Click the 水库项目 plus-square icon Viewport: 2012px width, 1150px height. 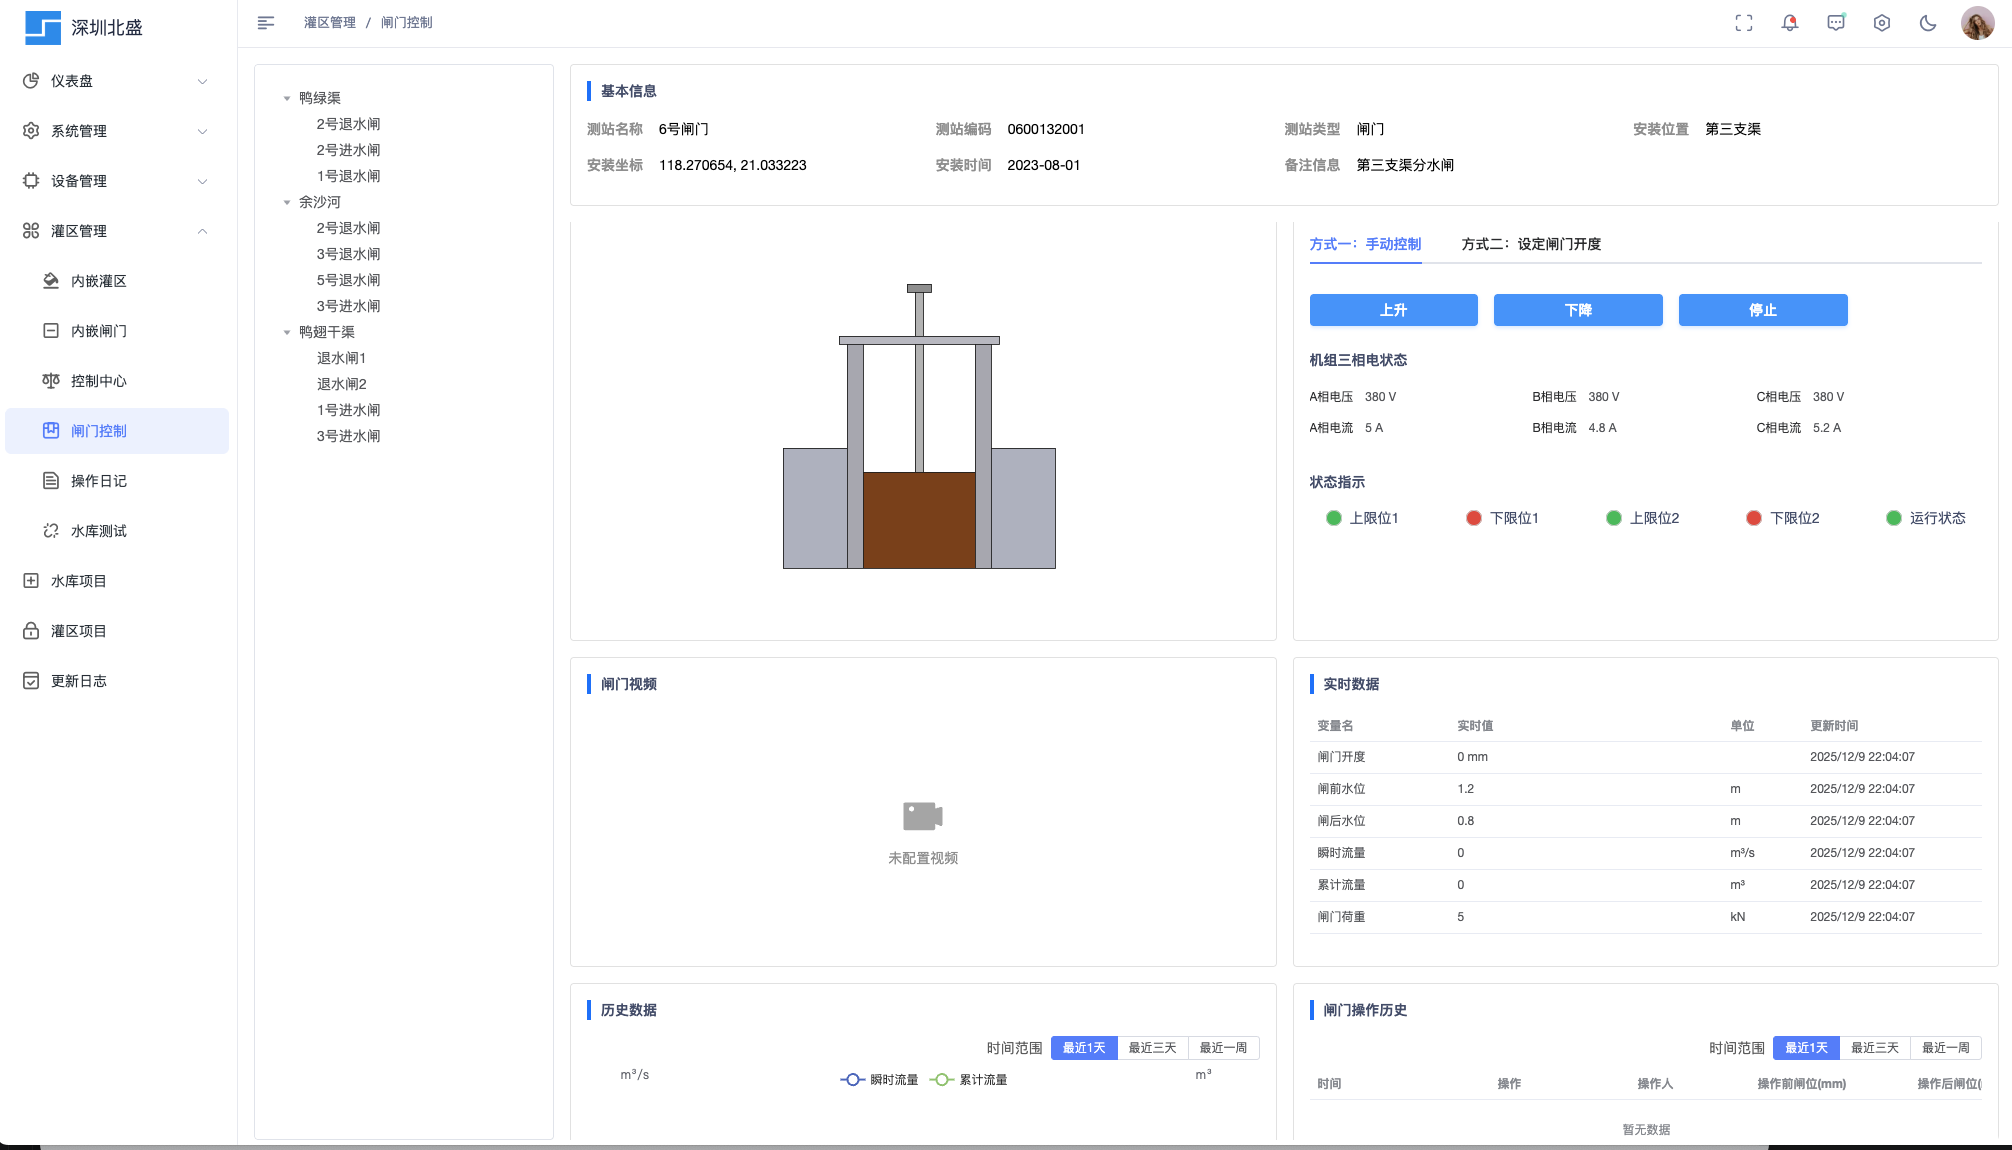31,581
